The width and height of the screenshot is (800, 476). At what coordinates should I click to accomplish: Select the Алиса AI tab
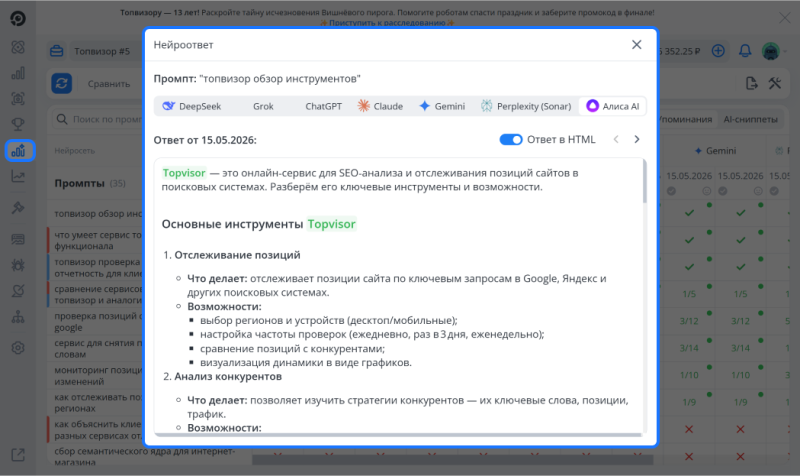[612, 106]
